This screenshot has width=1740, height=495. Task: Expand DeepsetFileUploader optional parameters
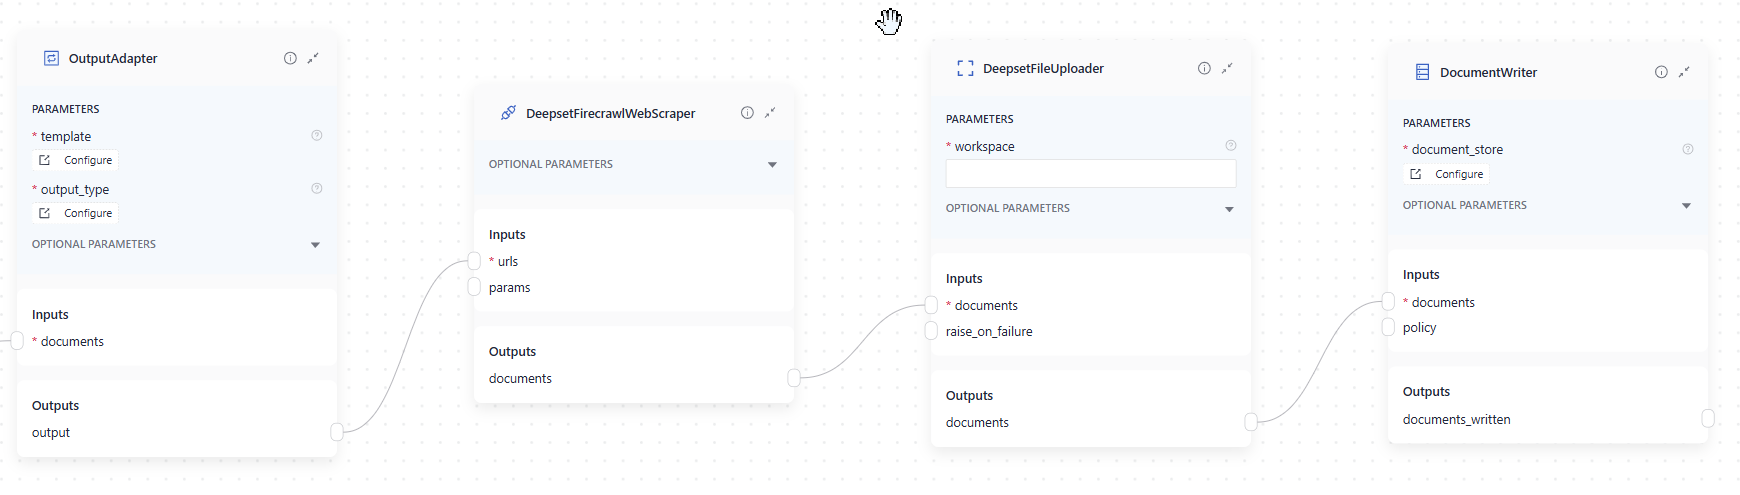(1229, 209)
